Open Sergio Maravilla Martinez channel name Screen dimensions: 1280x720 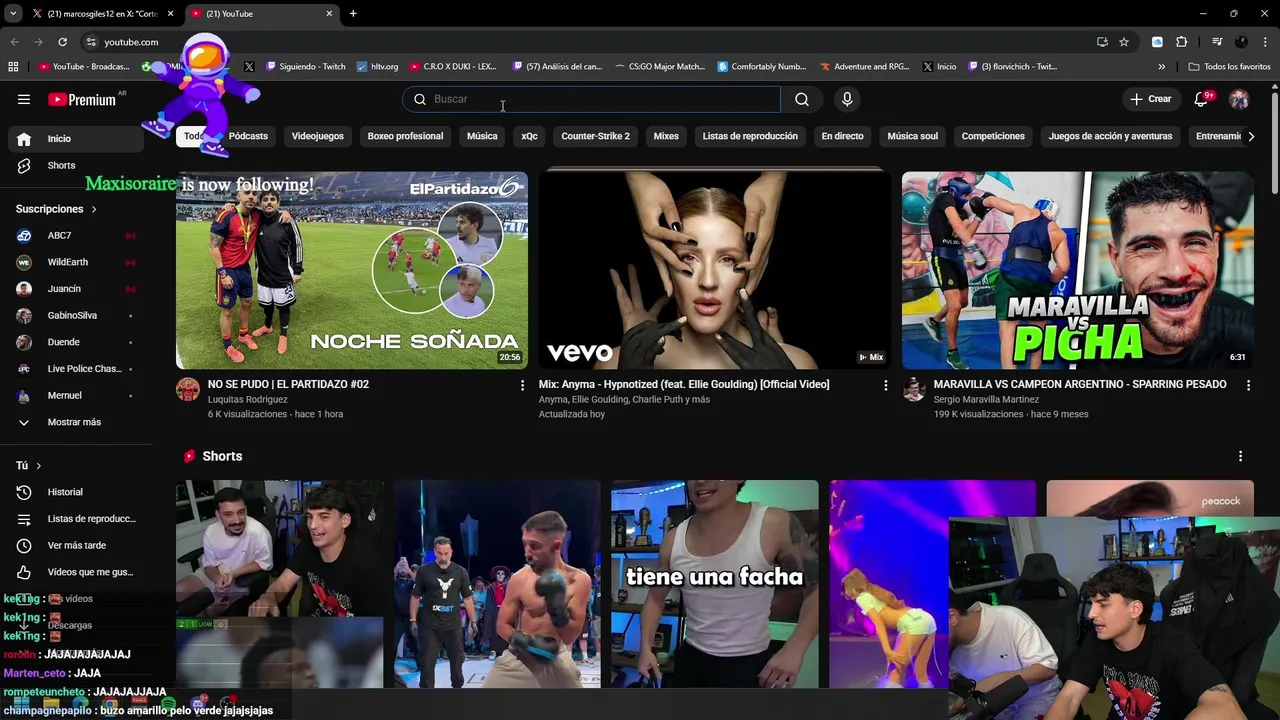pos(986,399)
